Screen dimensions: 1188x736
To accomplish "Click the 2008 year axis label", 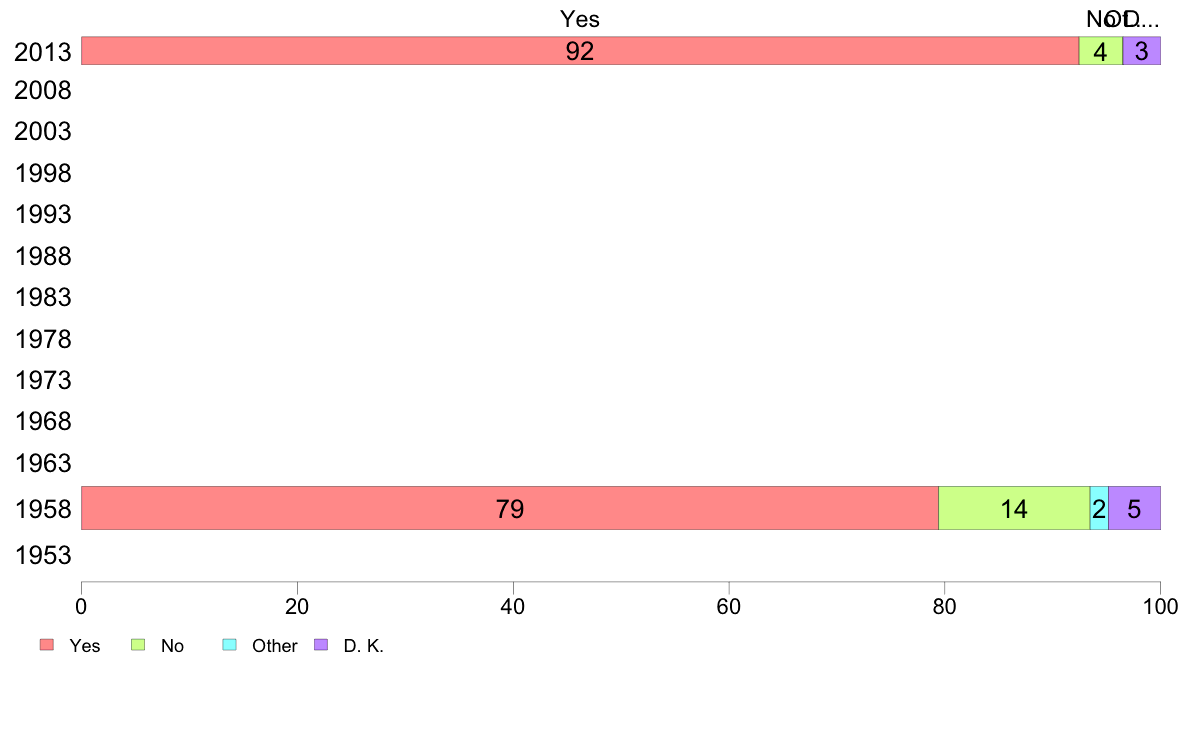I will tap(43, 90).
